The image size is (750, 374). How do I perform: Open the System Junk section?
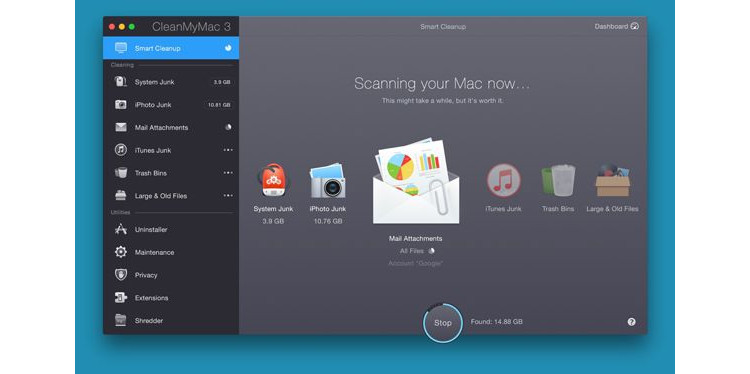tap(171, 82)
